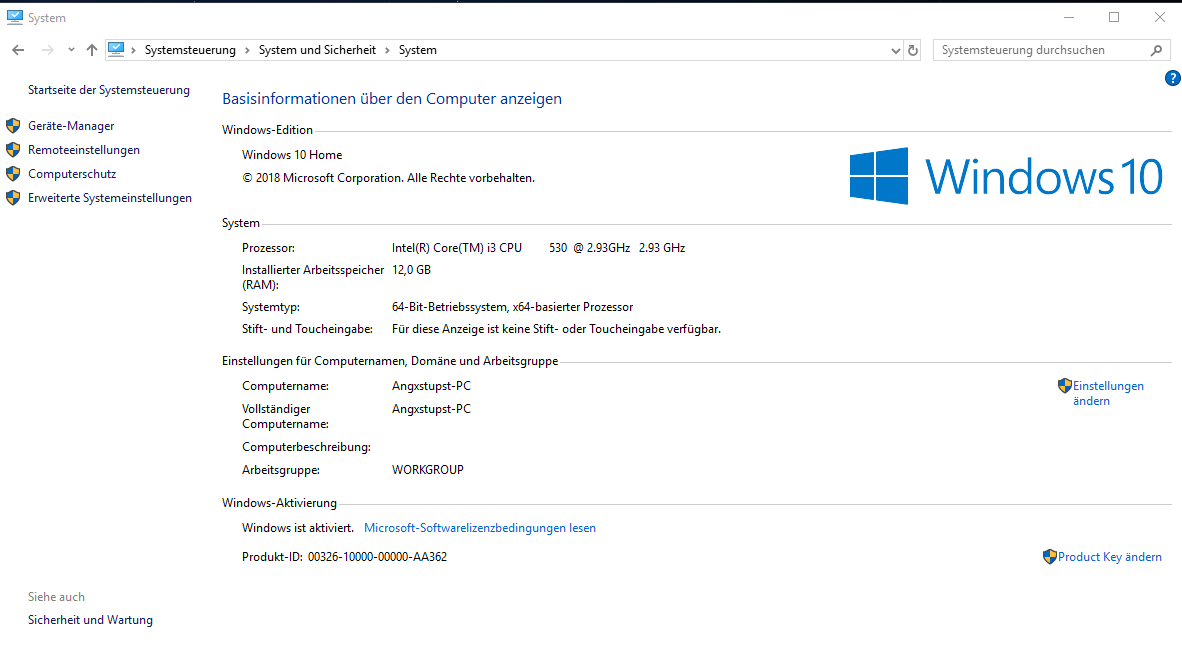Click the WORKGROUP Arbeitsgruppe value
This screenshot has width=1182, height=647.
[x=427, y=470]
